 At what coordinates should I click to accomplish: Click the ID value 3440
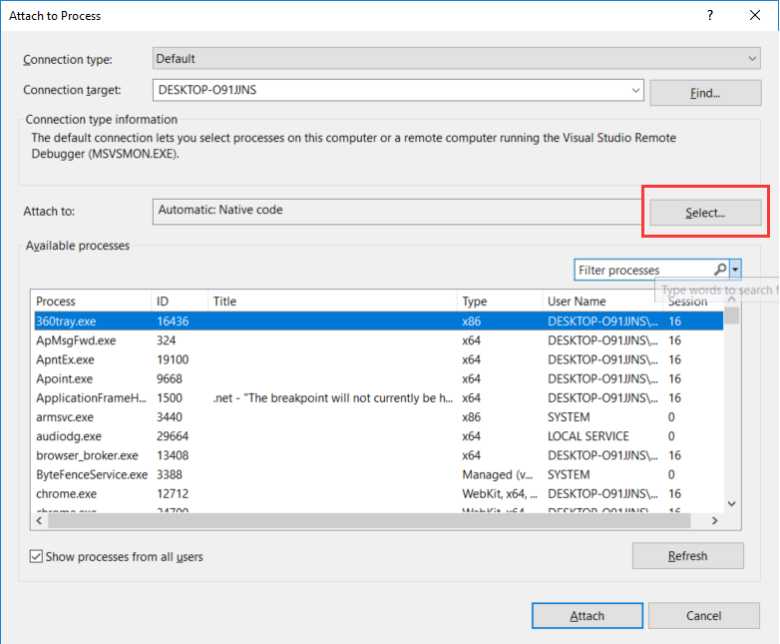(x=170, y=417)
